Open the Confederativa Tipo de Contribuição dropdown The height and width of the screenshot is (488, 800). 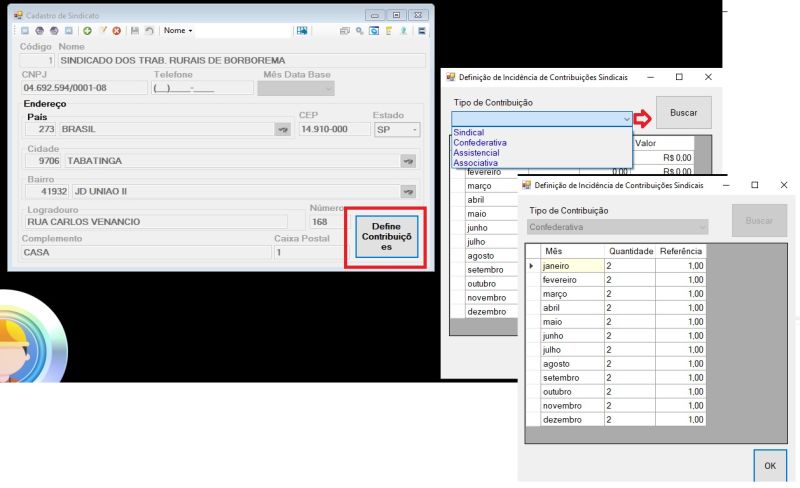point(702,227)
